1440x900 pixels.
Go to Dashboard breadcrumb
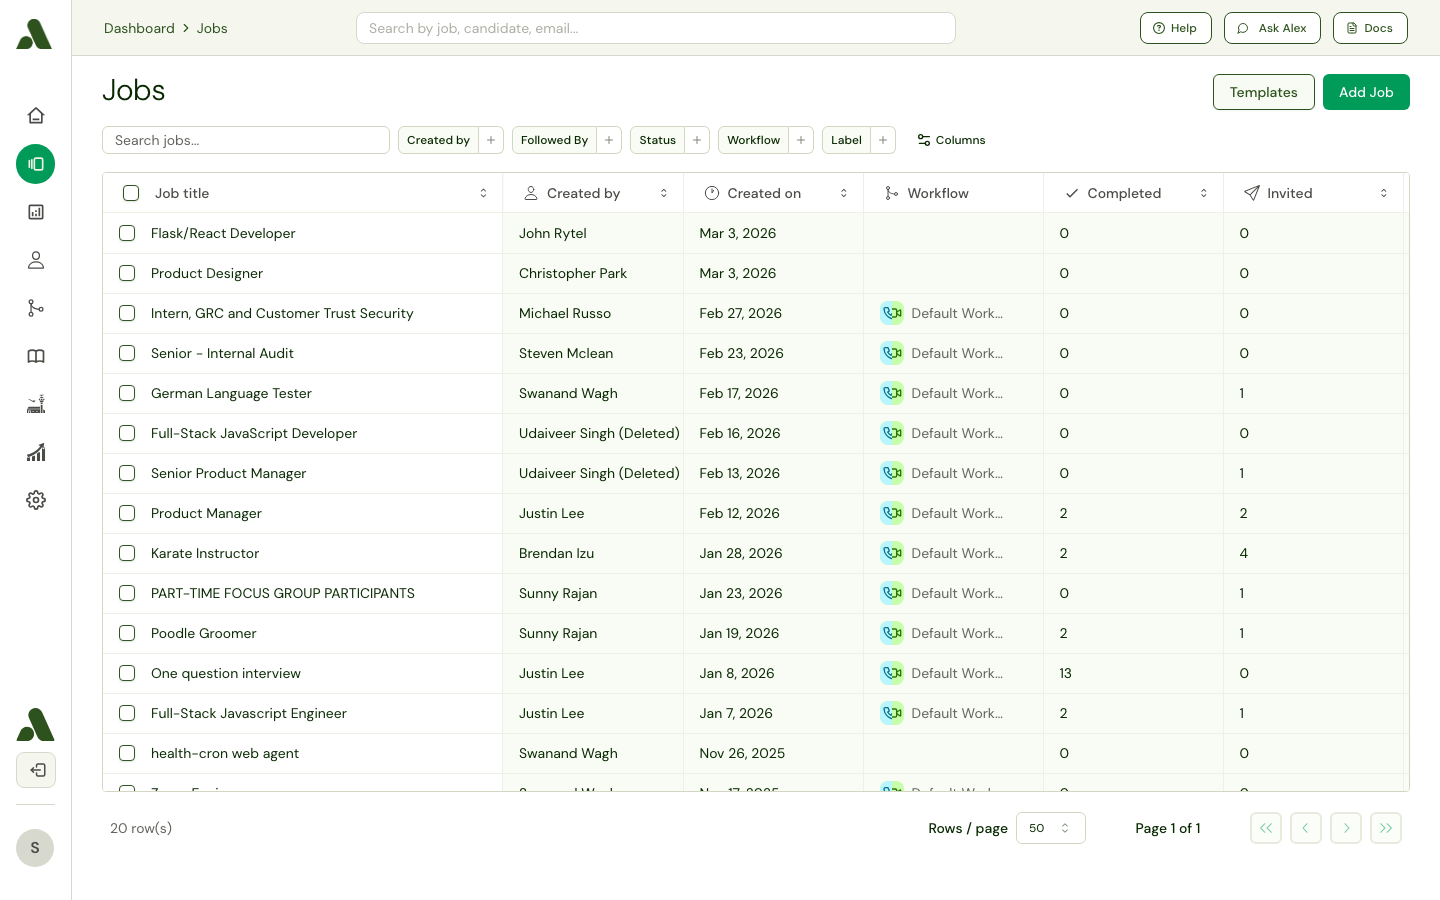pyautogui.click(x=139, y=28)
